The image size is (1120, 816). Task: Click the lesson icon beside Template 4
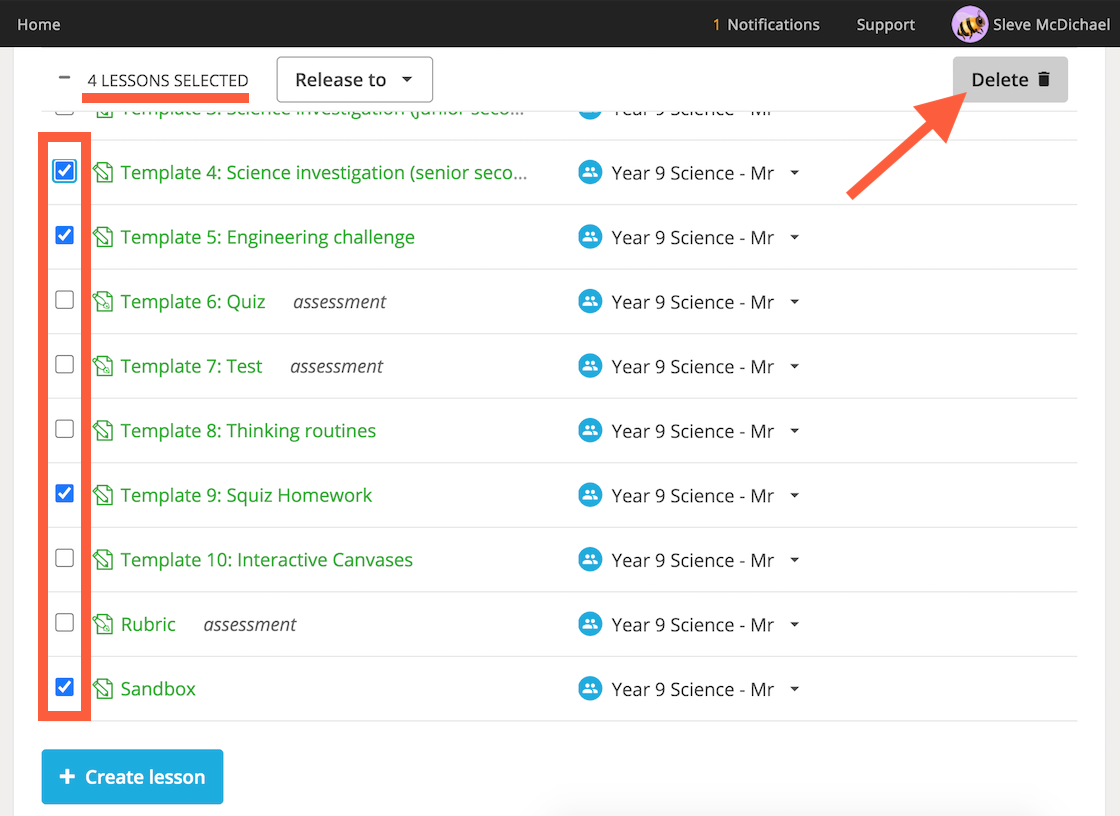point(103,172)
